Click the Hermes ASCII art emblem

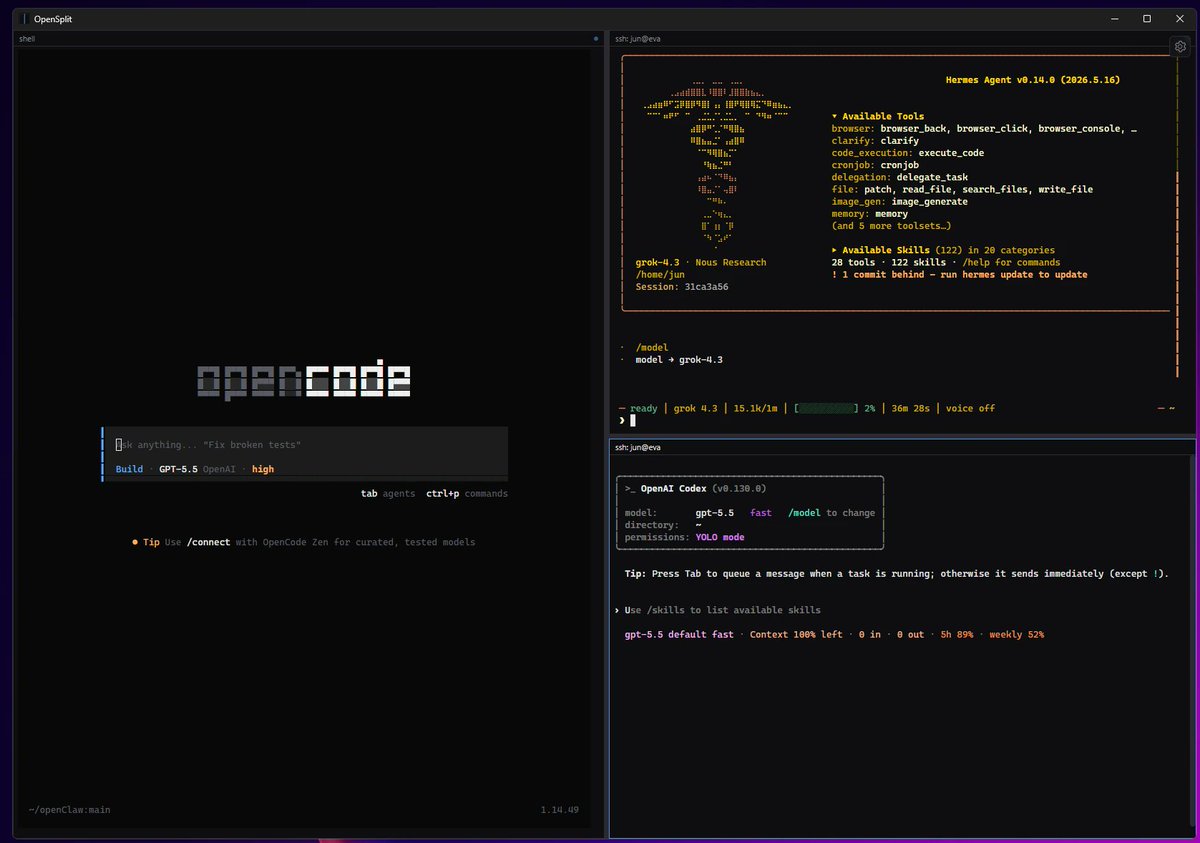click(717, 164)
